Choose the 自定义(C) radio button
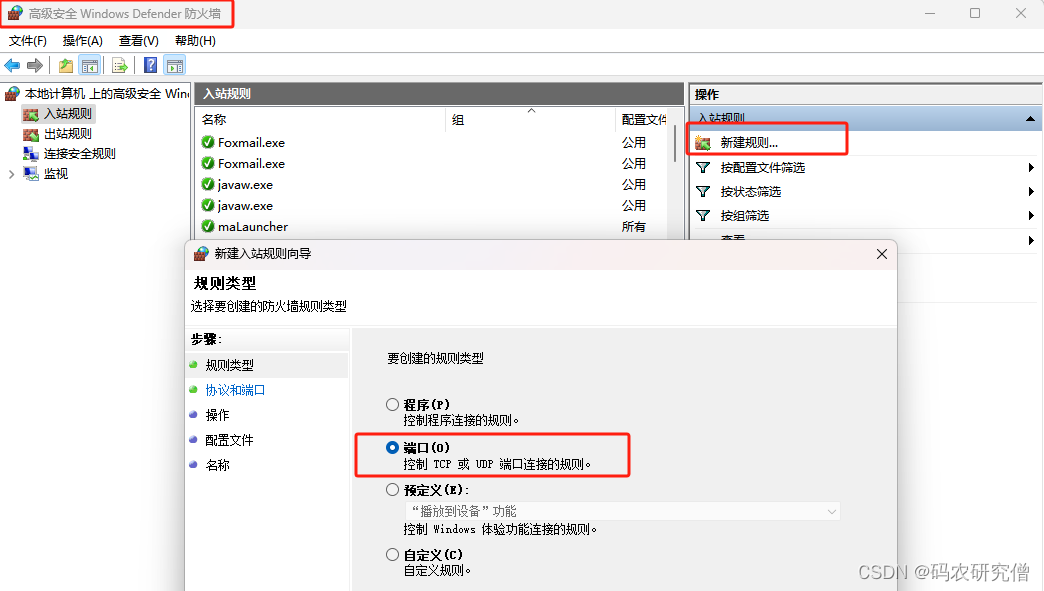1044x591 pixels. click(x=393, y=555)
